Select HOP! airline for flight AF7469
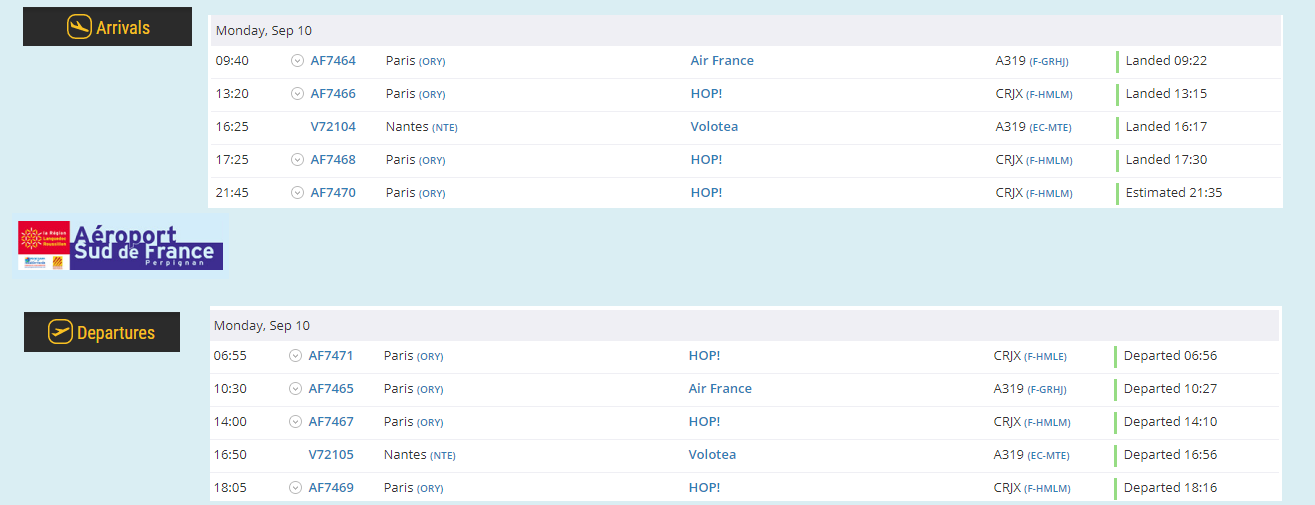 pos(704,488)
